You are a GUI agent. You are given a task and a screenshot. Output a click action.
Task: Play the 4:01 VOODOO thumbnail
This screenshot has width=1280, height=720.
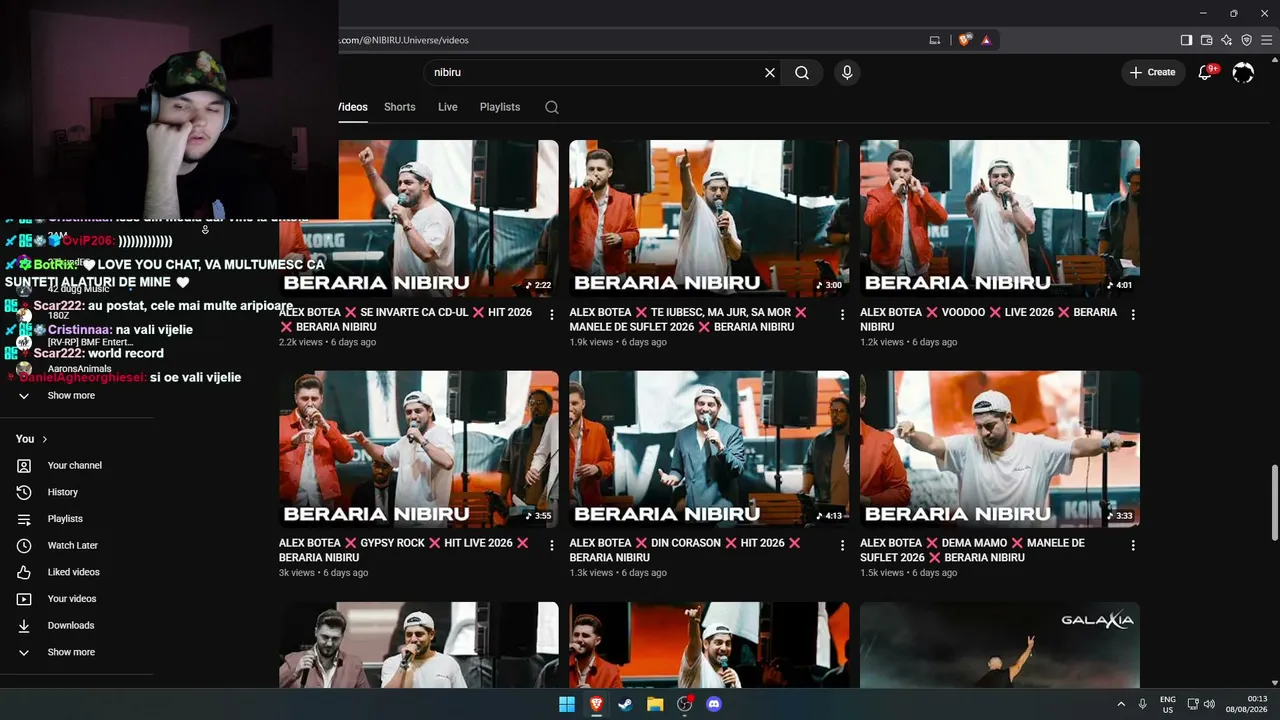click(1000, 218)
